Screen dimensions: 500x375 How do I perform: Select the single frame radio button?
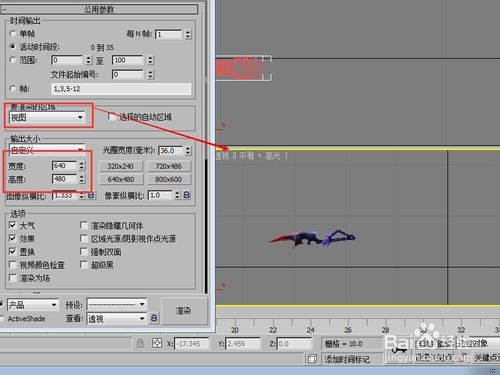pyautogui.click(x=13, y=33)
